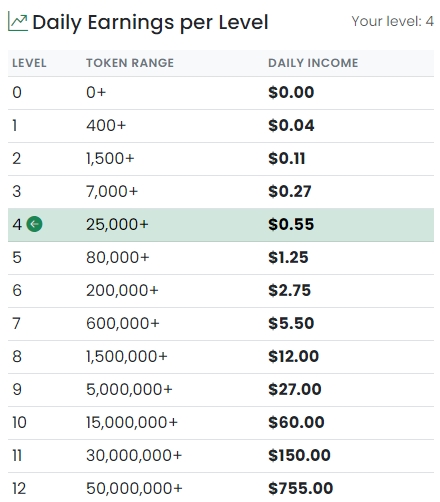Viewport: 440px width, 502px height.
Task: Click the $1.25 daily income value
Action: (288, 257)
